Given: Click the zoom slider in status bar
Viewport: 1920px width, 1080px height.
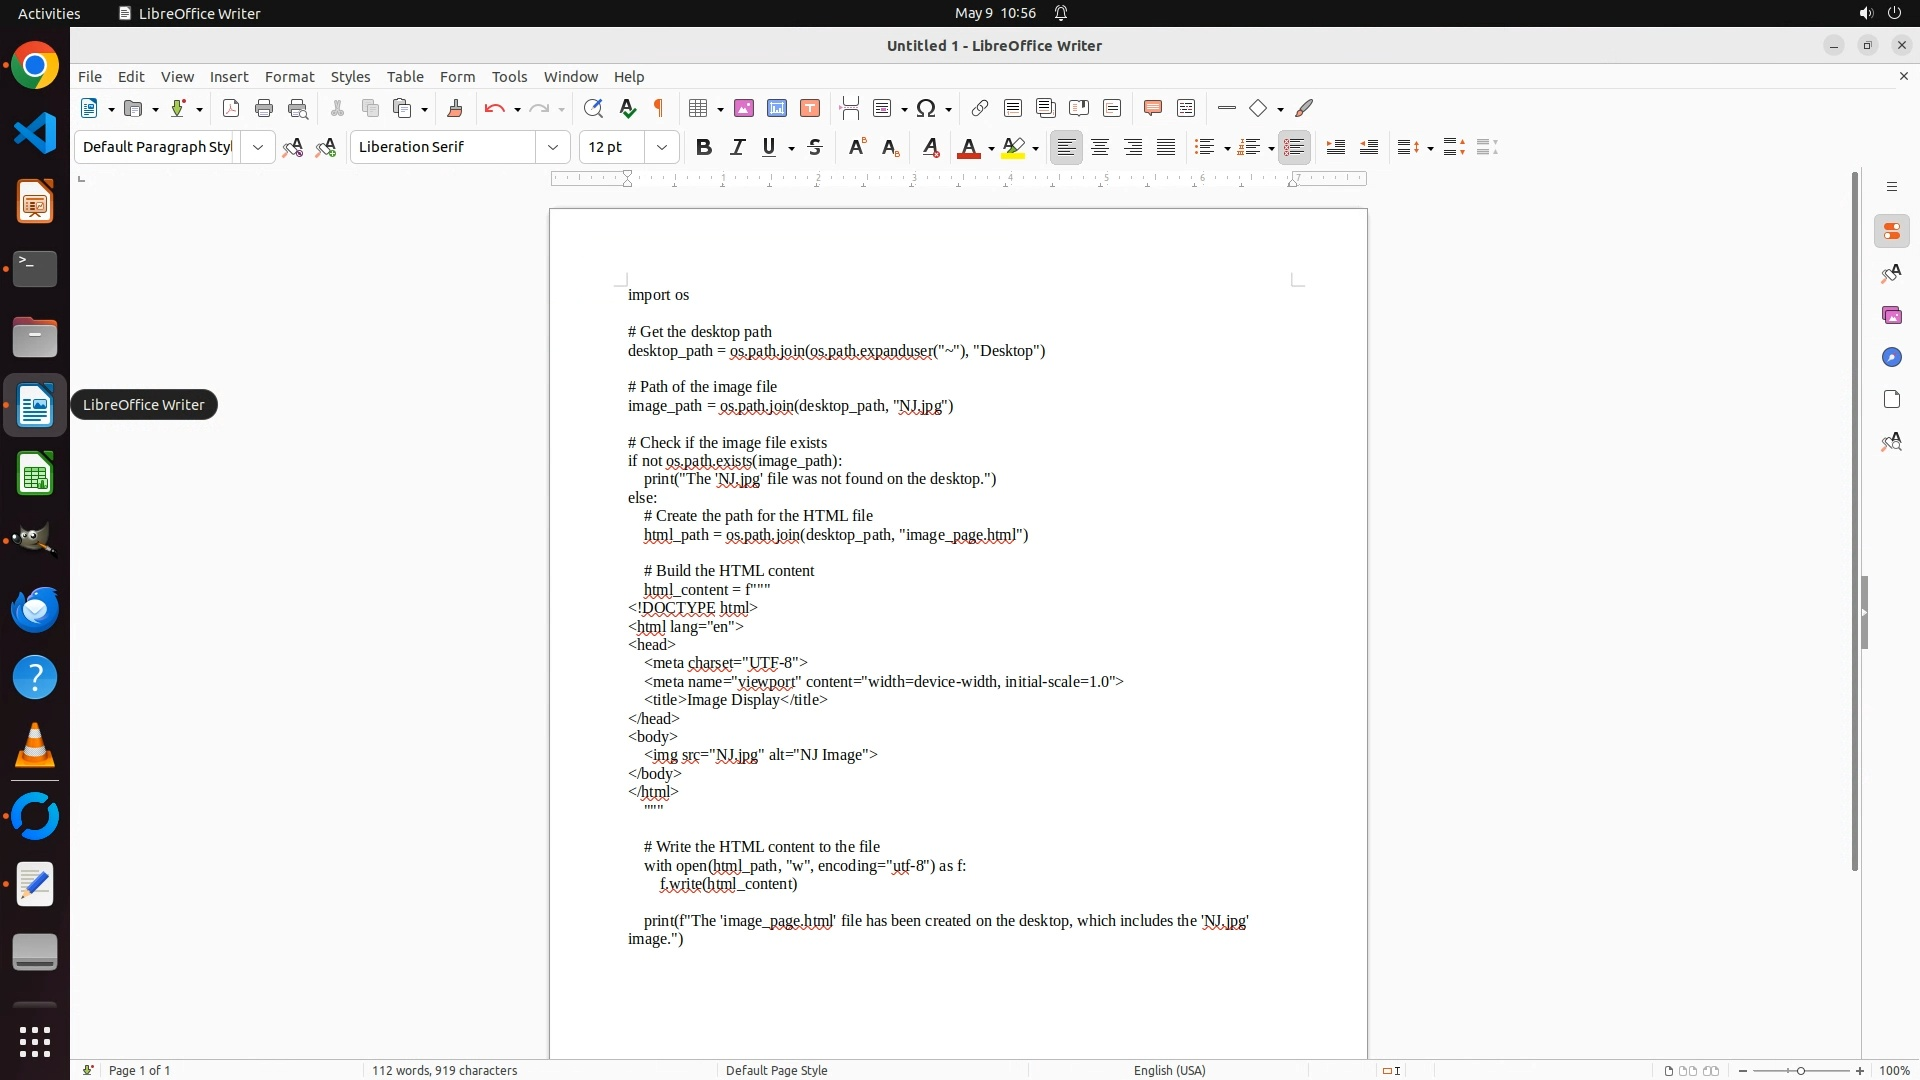Looking at the screenshot, I should 1801,1070.
